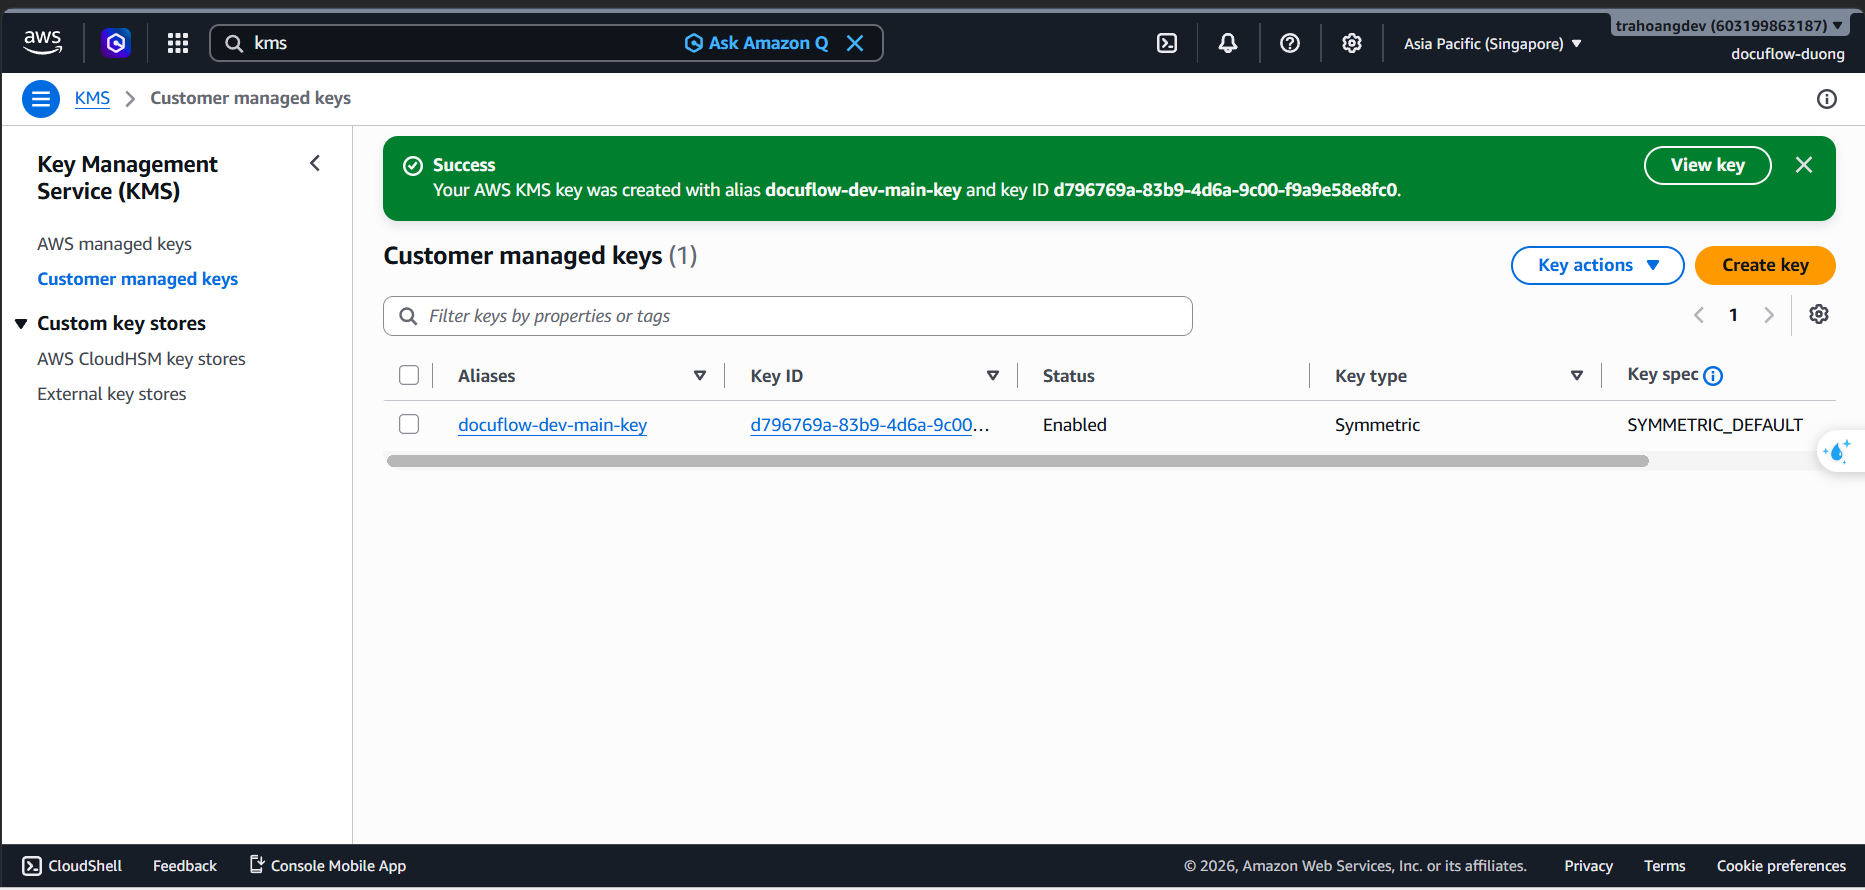Open the info panel icon
The width and height of the screenshot is (1865, 890).
pos(1827,99)
